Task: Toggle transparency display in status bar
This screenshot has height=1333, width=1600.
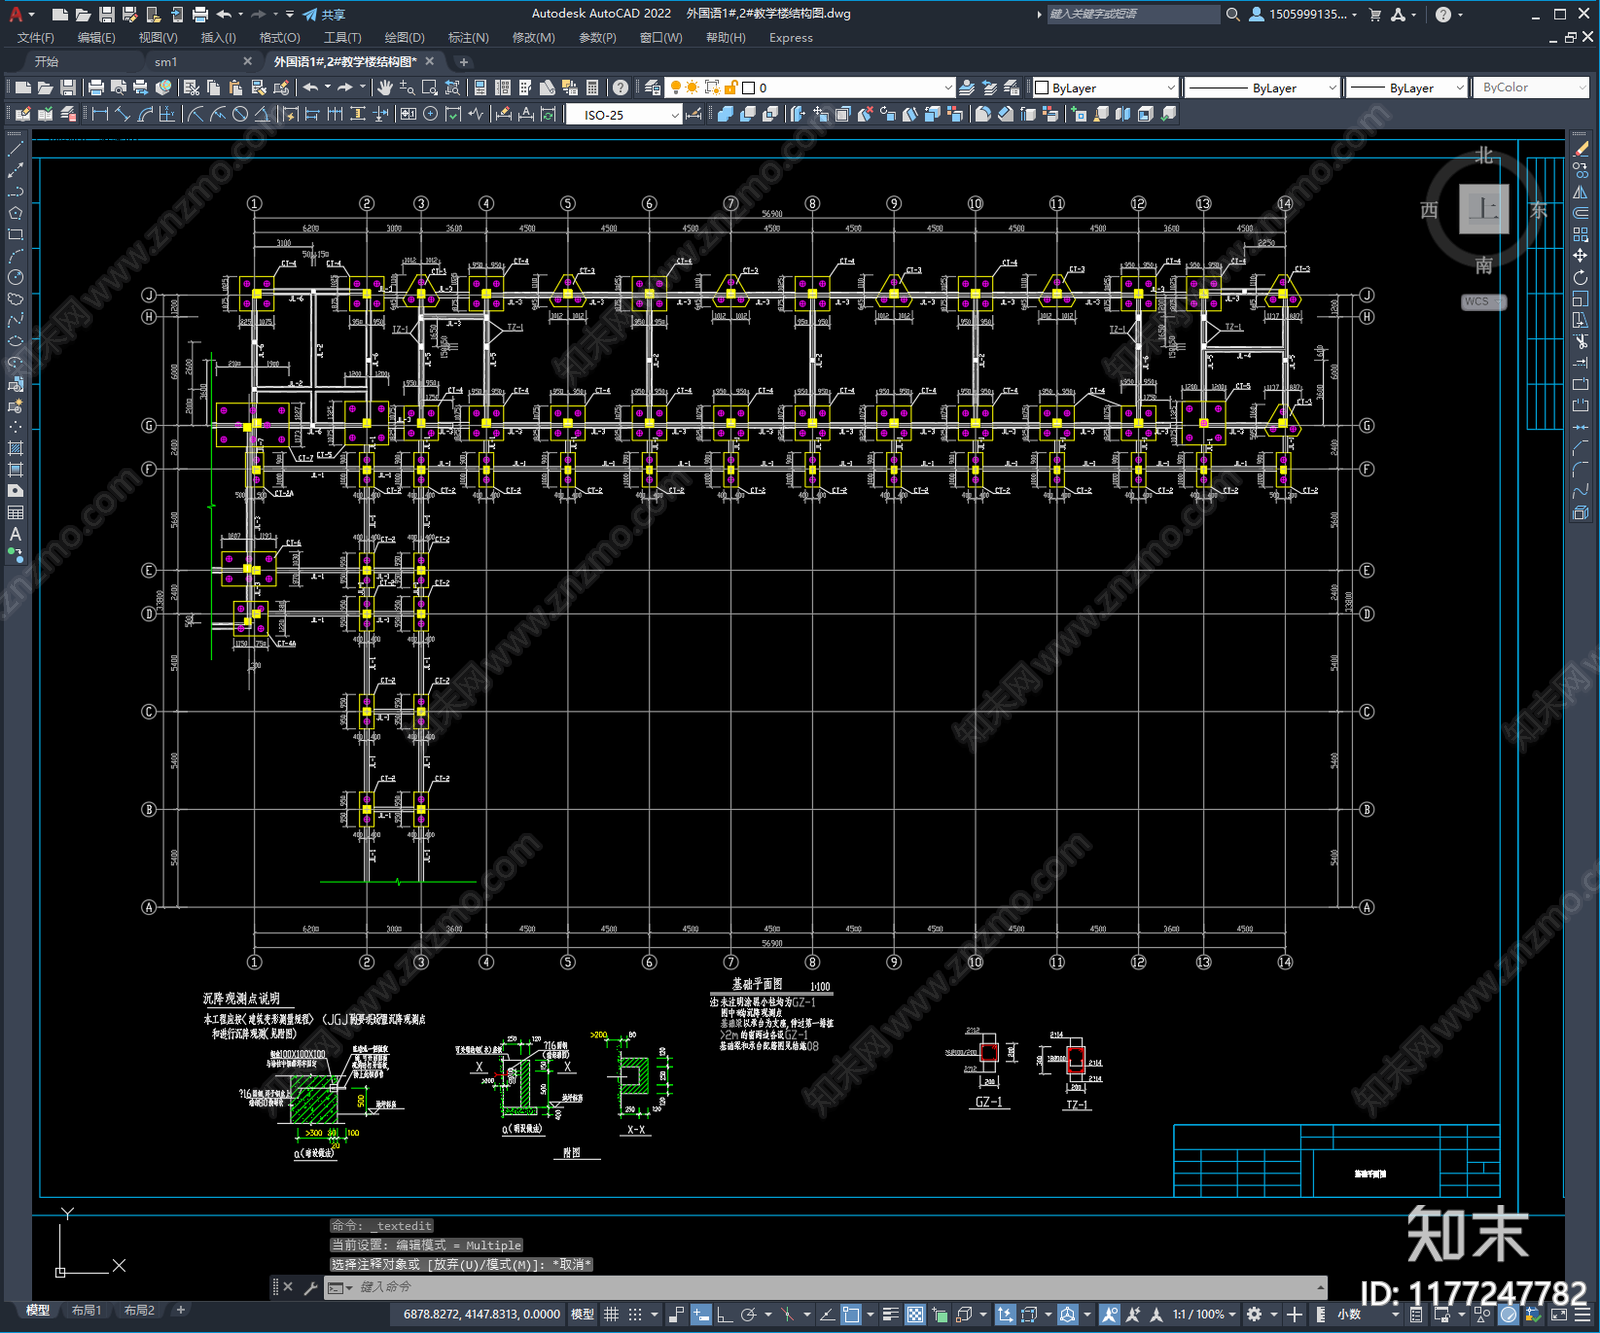Action: point(915,1314)
